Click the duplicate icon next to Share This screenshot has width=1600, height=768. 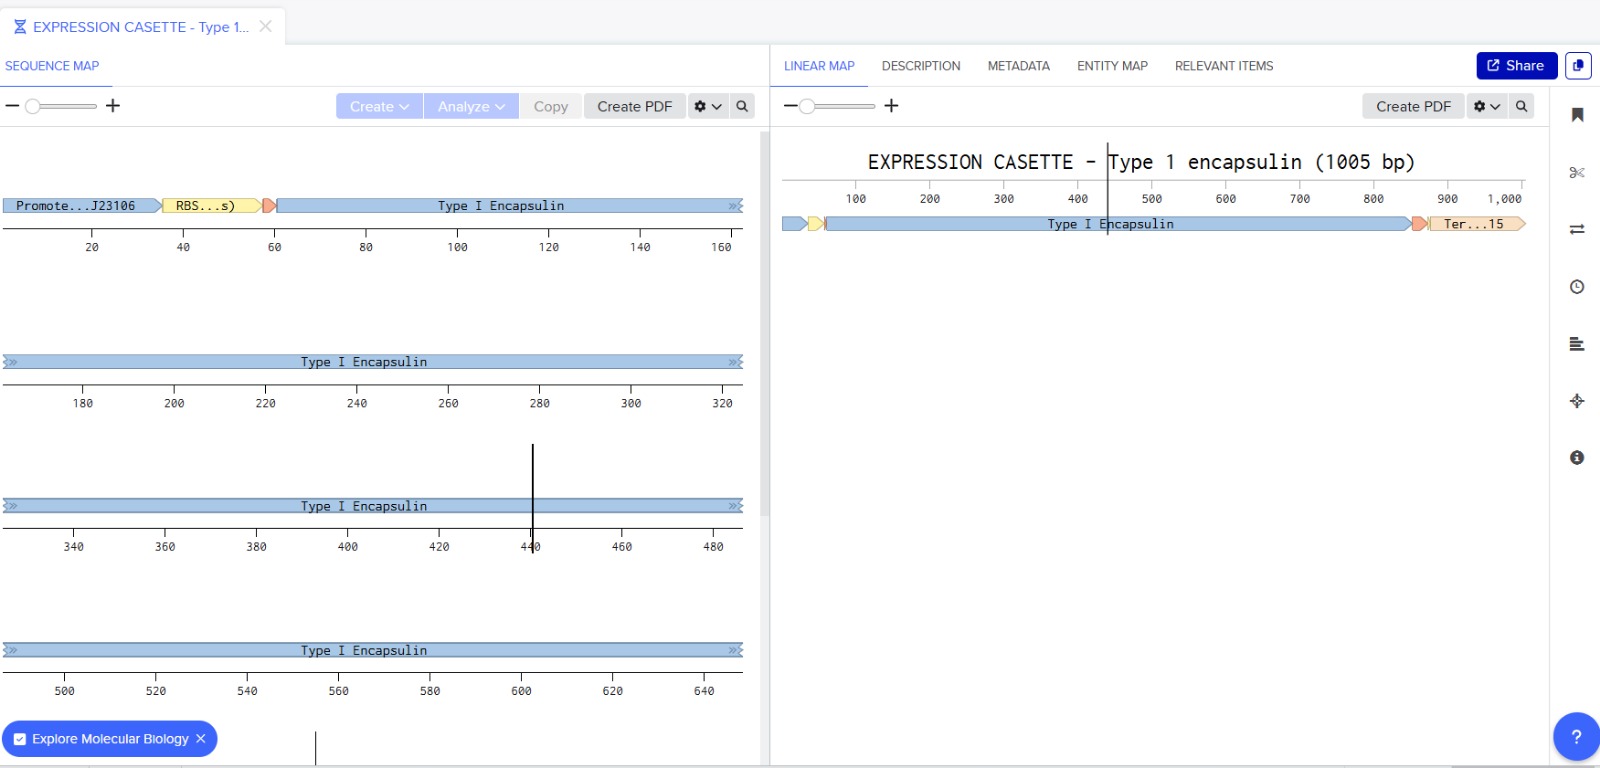pos(1578,66)
